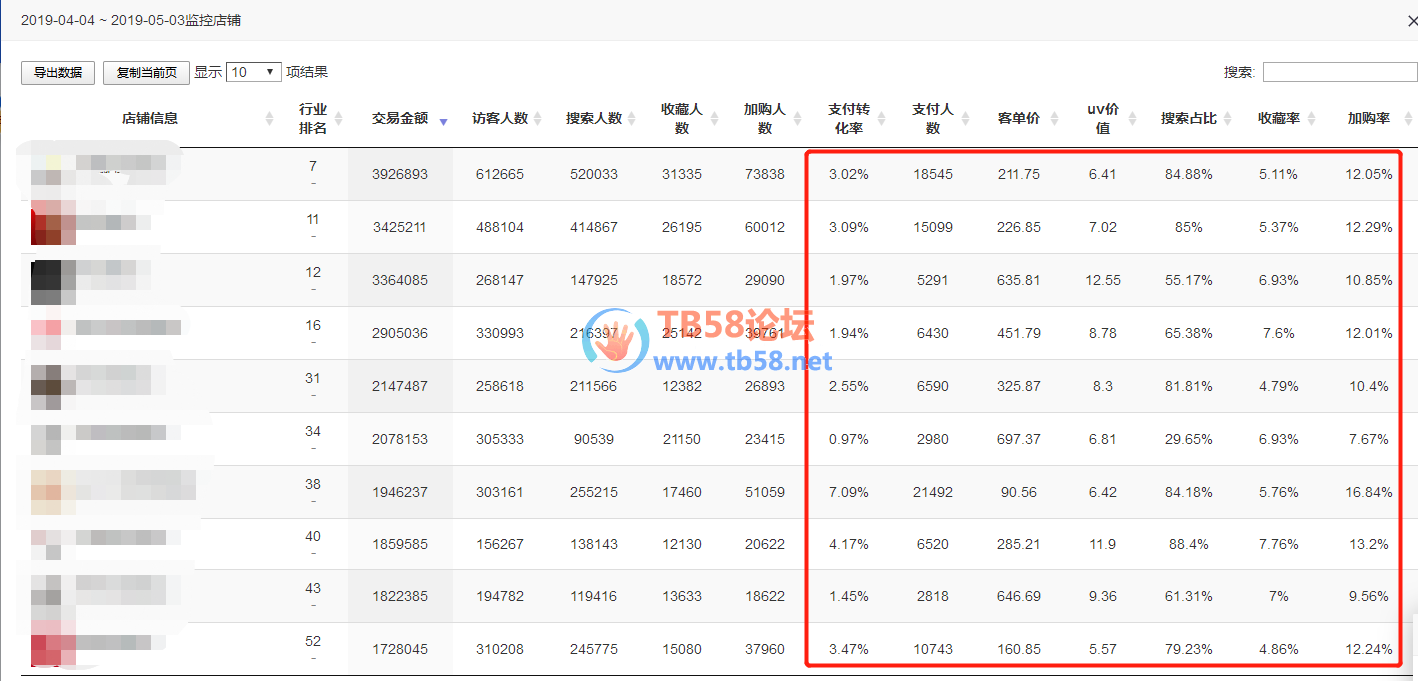Sort by 行业排名 column sort icon
The width and height of the screenshot is (1418, 681).
pyautogui.click(x=338, y=119)
